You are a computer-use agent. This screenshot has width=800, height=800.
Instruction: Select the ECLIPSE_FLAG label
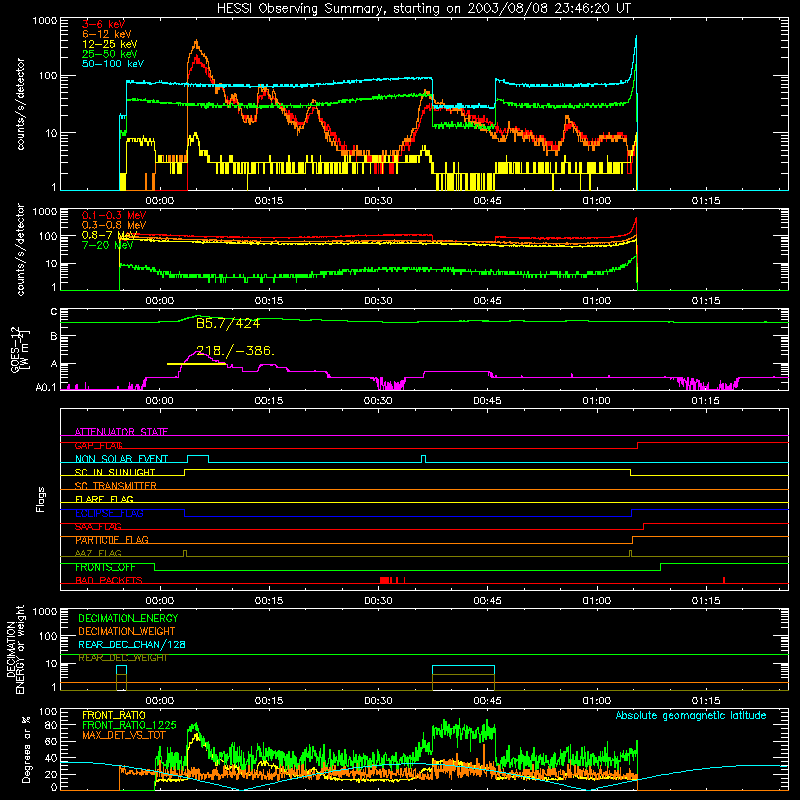(x=109, y=513)
